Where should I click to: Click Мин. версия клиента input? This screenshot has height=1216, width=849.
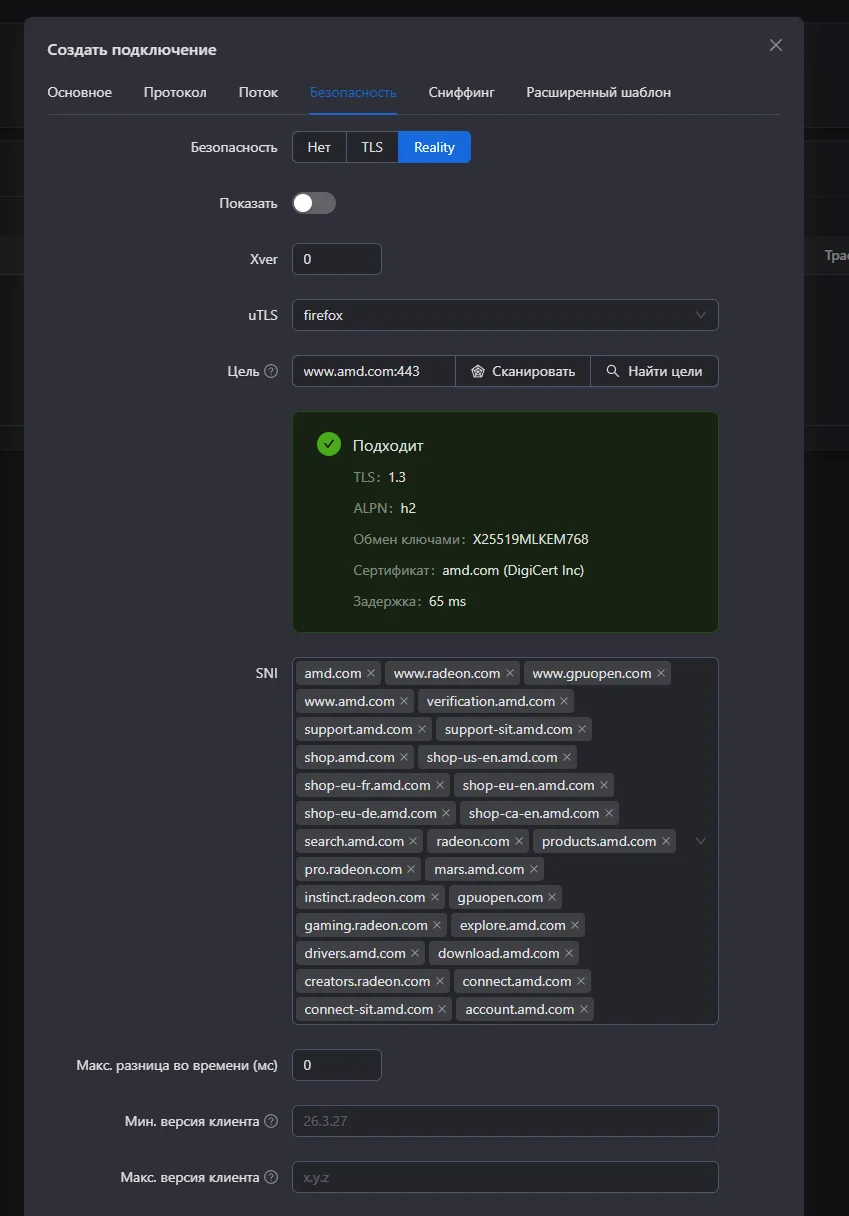tap(505, 1121)
